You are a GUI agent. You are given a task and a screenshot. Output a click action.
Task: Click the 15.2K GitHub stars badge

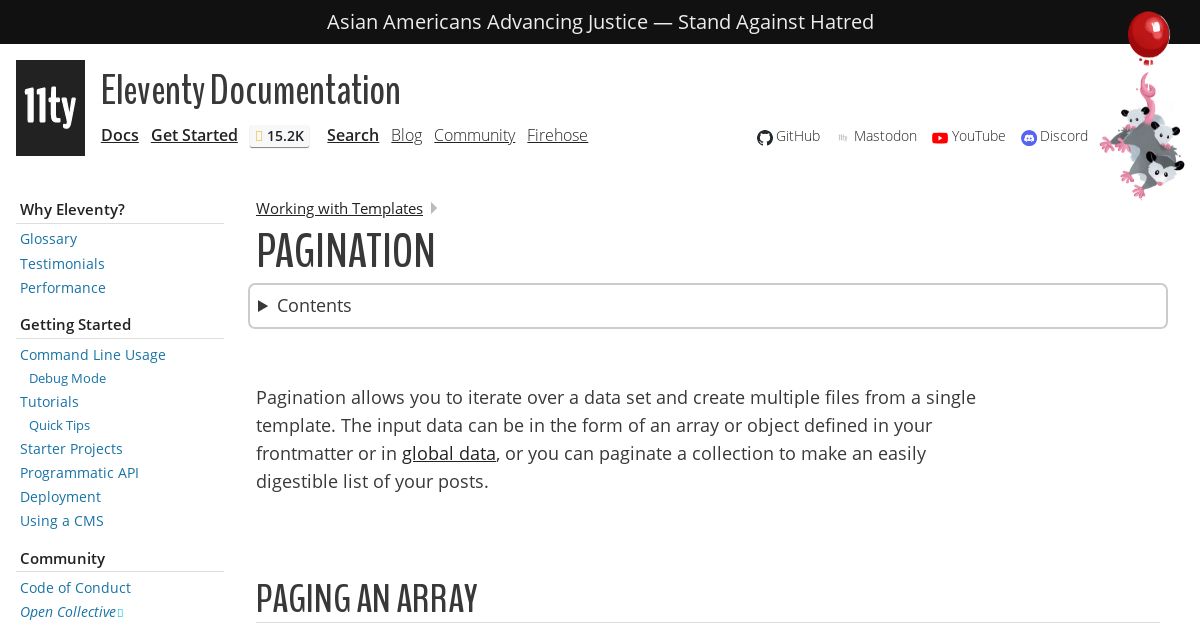point(279,136)
